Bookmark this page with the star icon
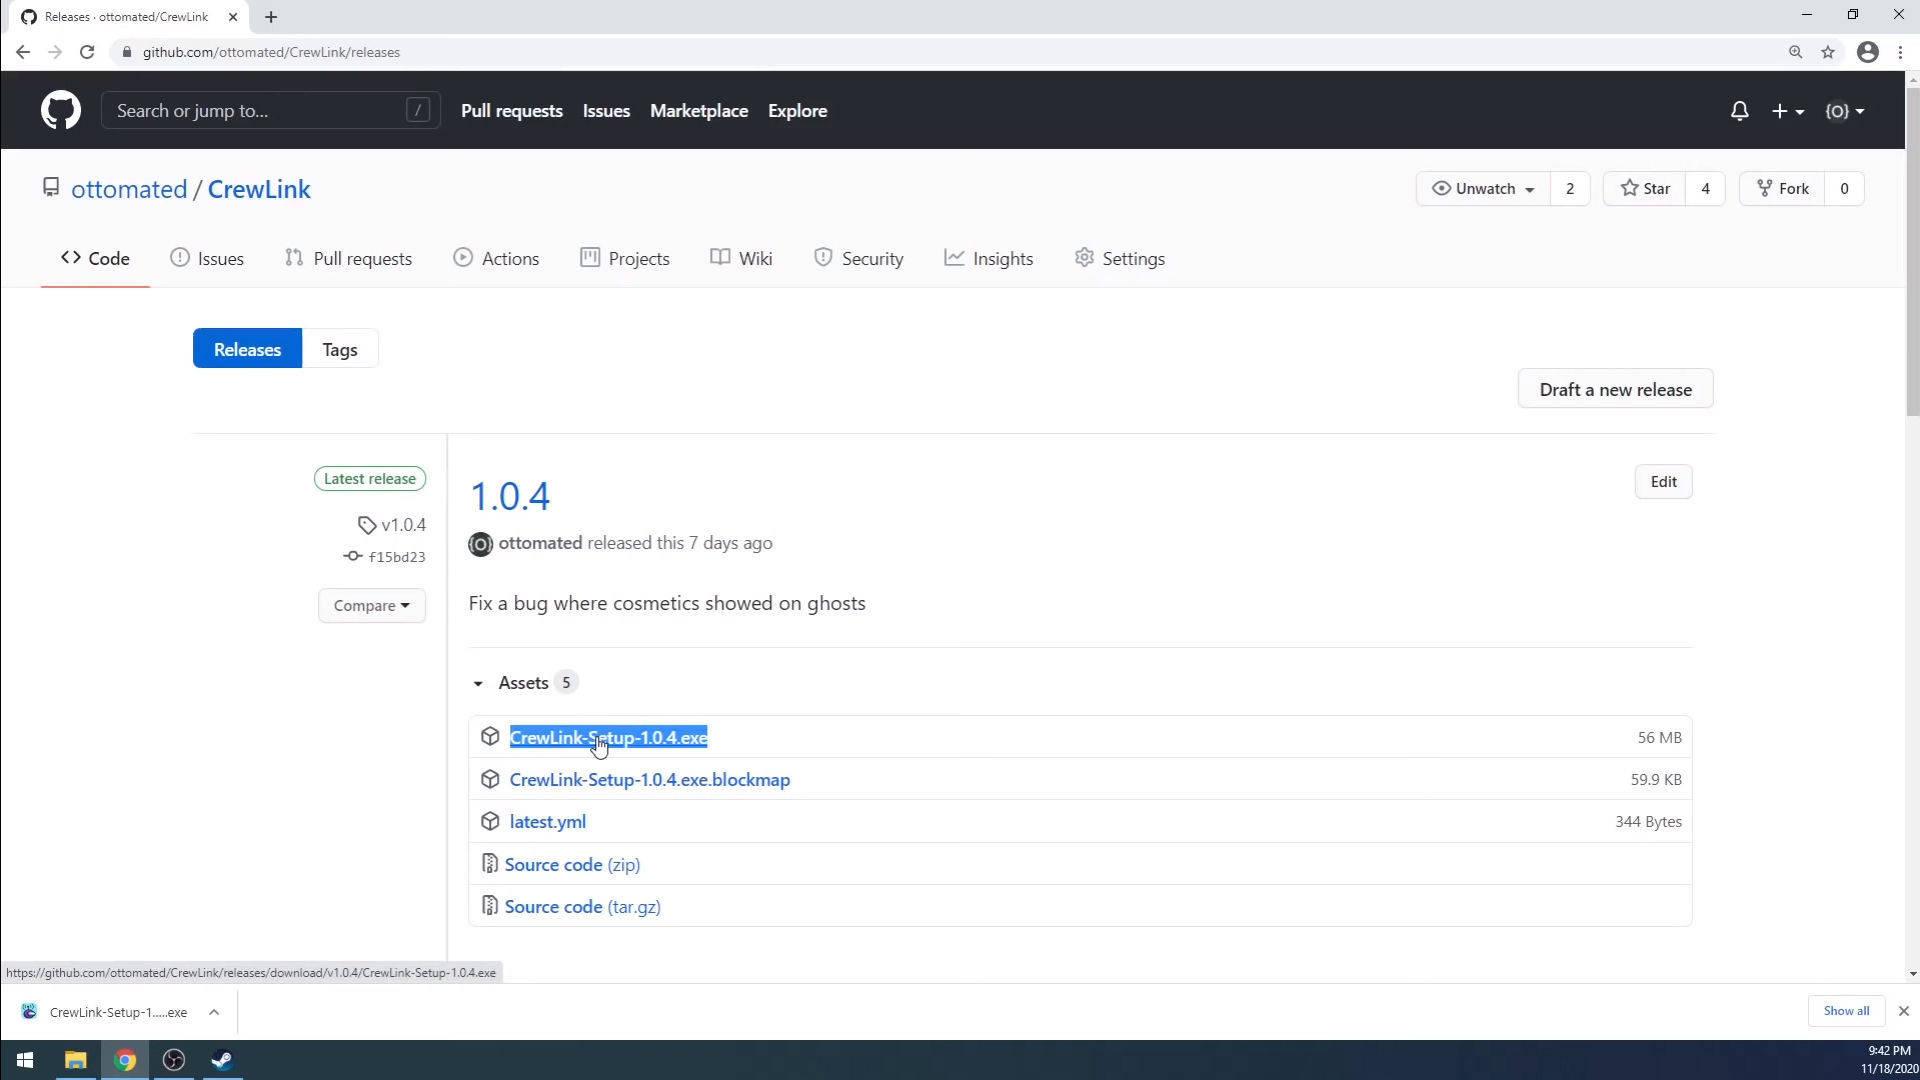The height and width of the screenshot is (1080, 1920). click(x=1828, y=52)
